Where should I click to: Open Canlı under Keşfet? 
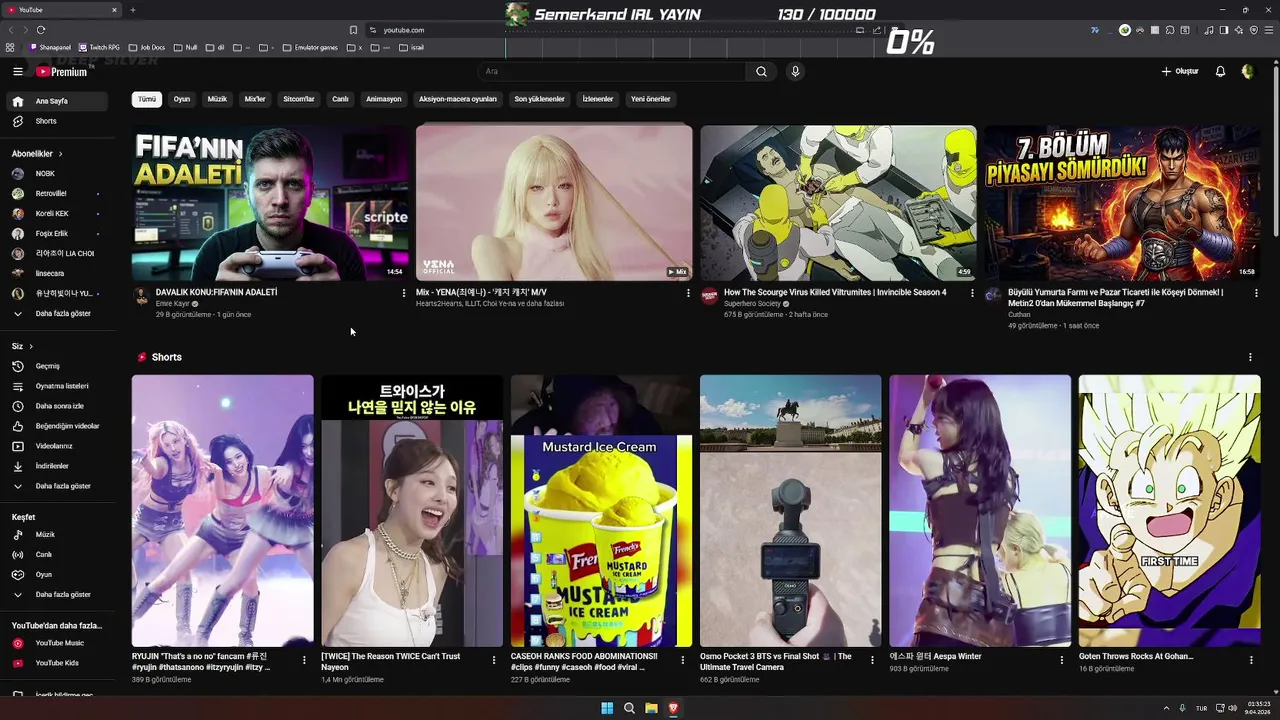(58, 554)
